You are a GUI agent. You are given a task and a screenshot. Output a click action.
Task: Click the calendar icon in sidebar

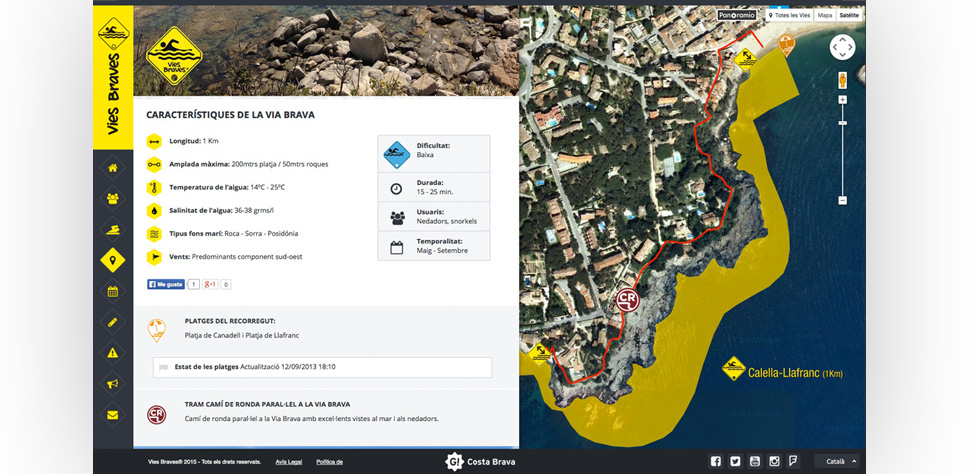click(x=113, y=291)
